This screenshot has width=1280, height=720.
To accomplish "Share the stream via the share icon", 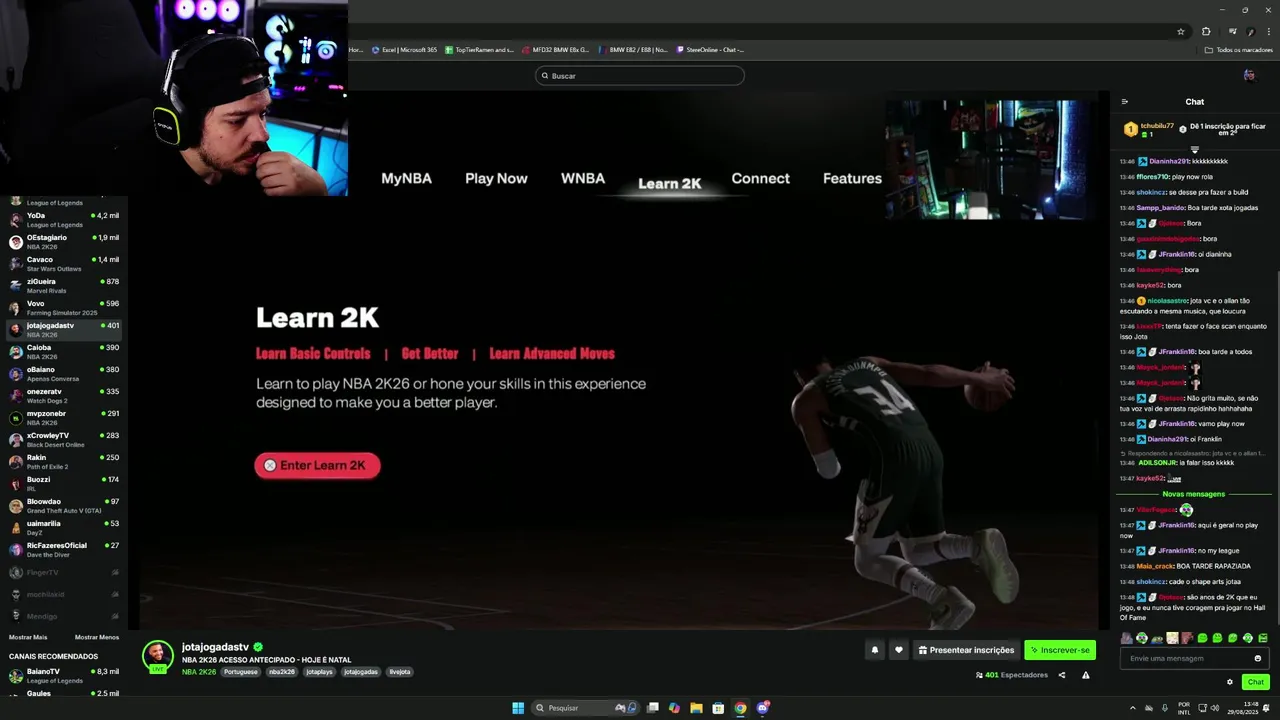I will 1062,675.
